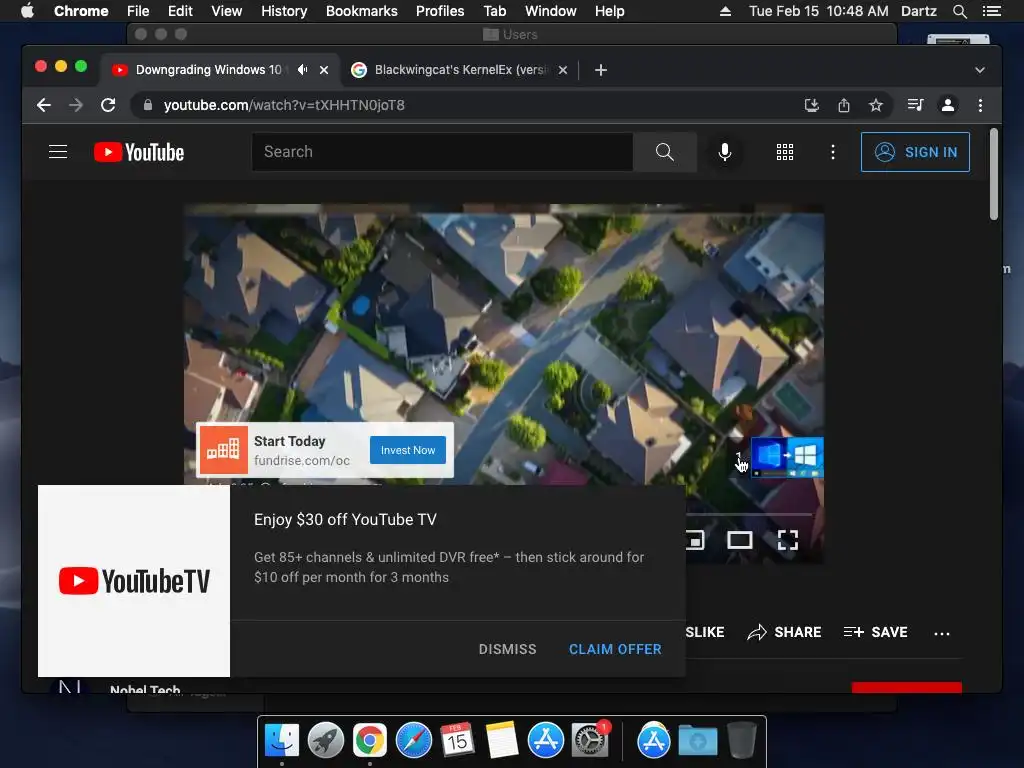1024x768 pixels.
Task: Open the Profiles menu in the menu bar
Action: pos(440,11)
